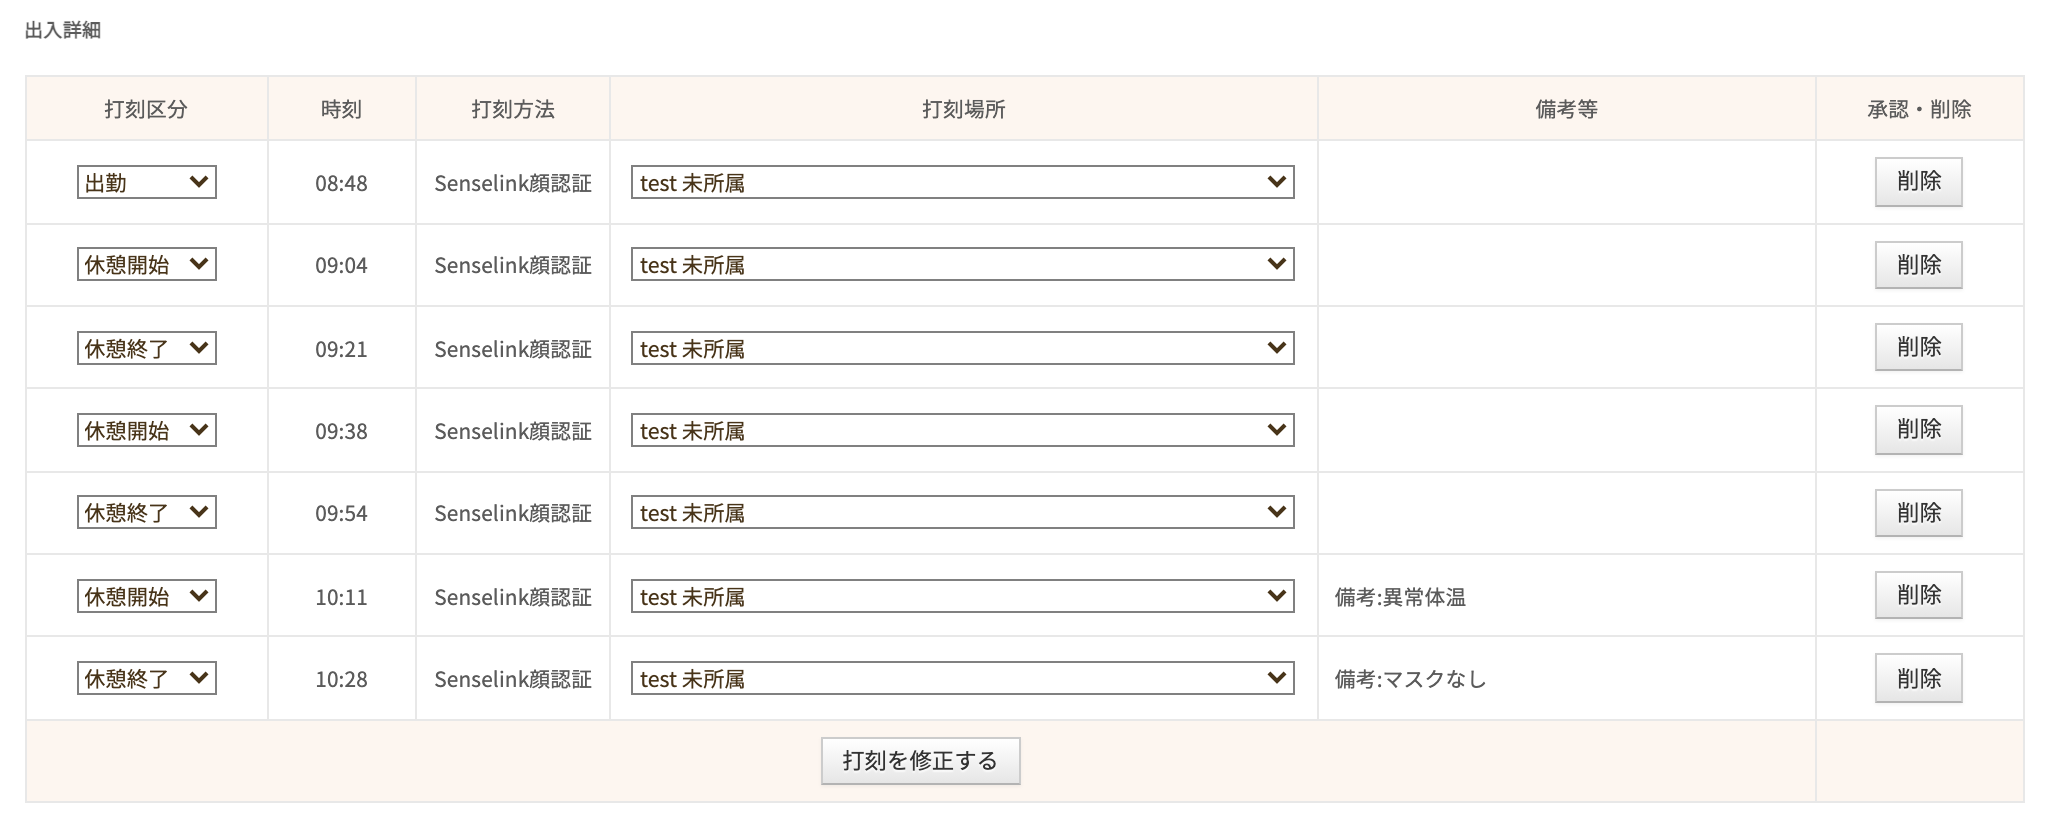2045x821 pixels.
Task: Select punch location for 09:04 entry
Action: coord(962,265)
